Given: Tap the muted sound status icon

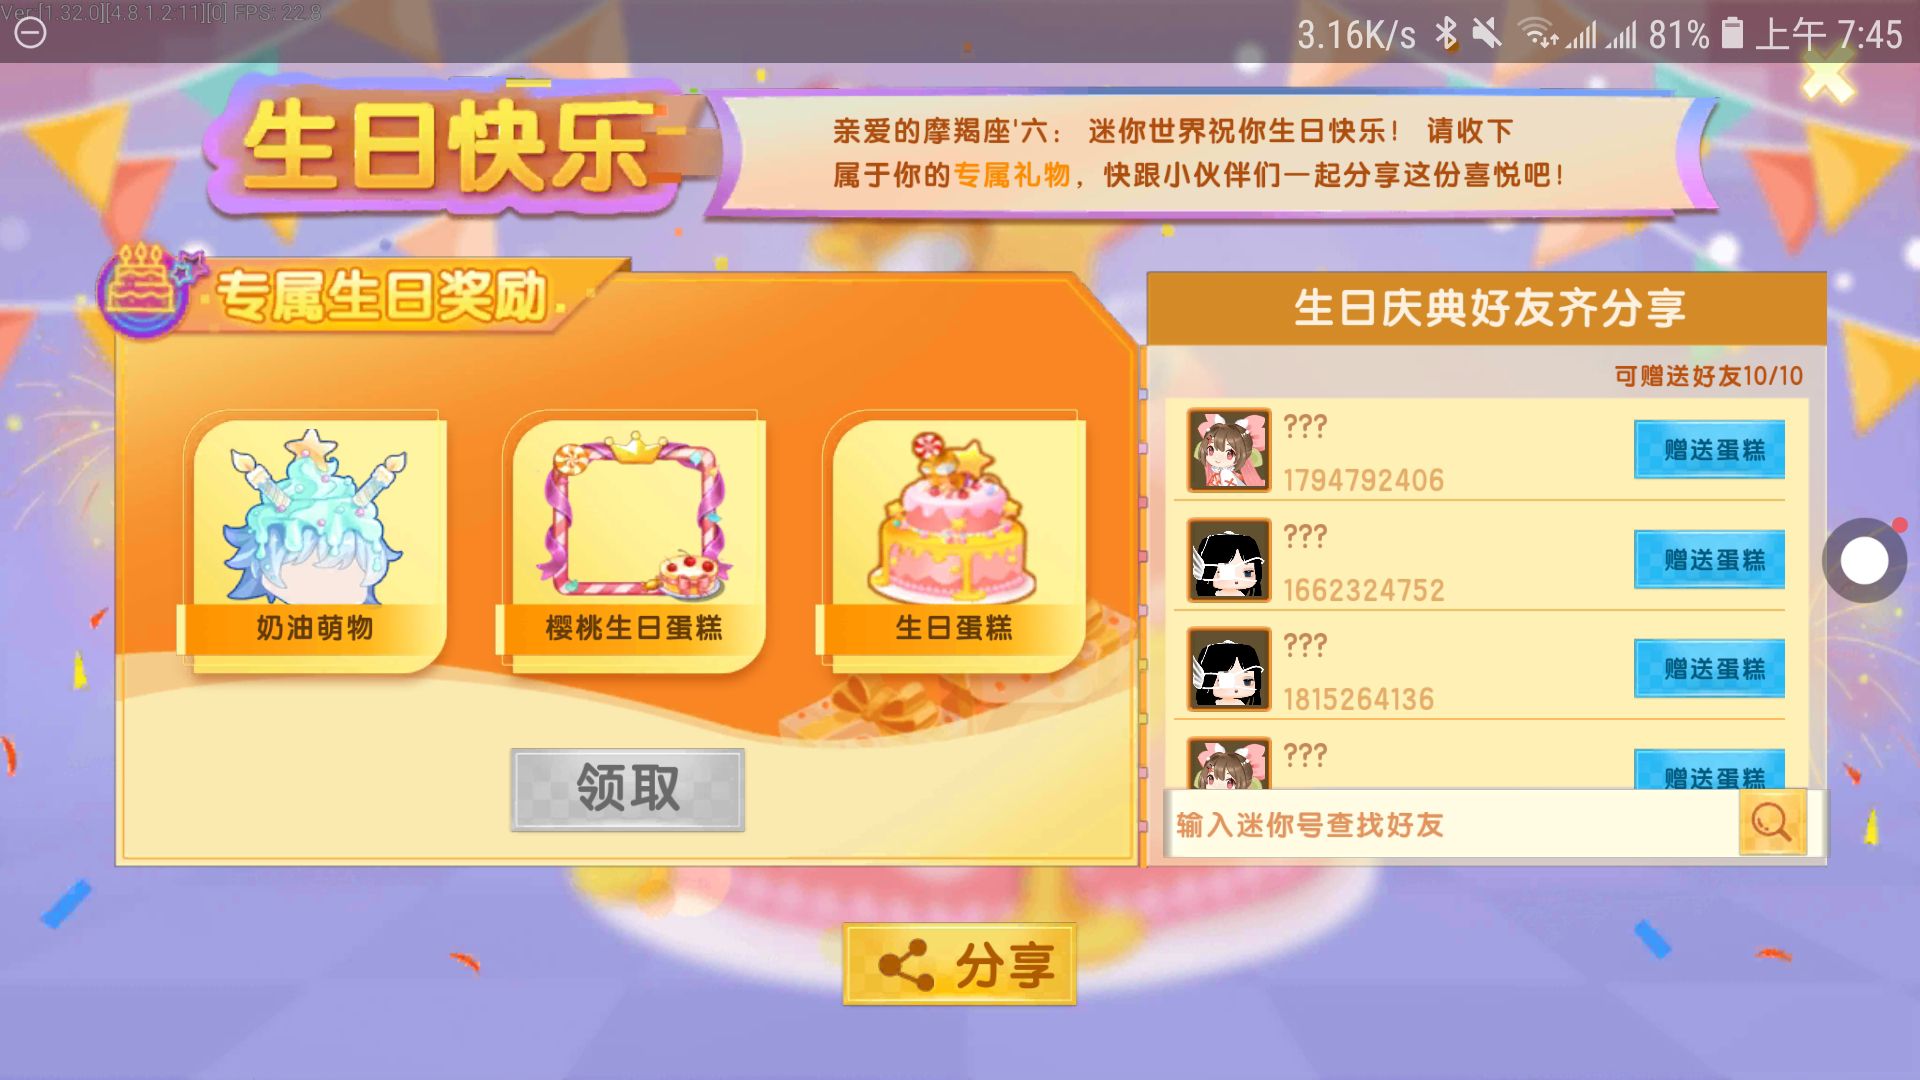Looking at the screenshot, I should [1486, 34].
